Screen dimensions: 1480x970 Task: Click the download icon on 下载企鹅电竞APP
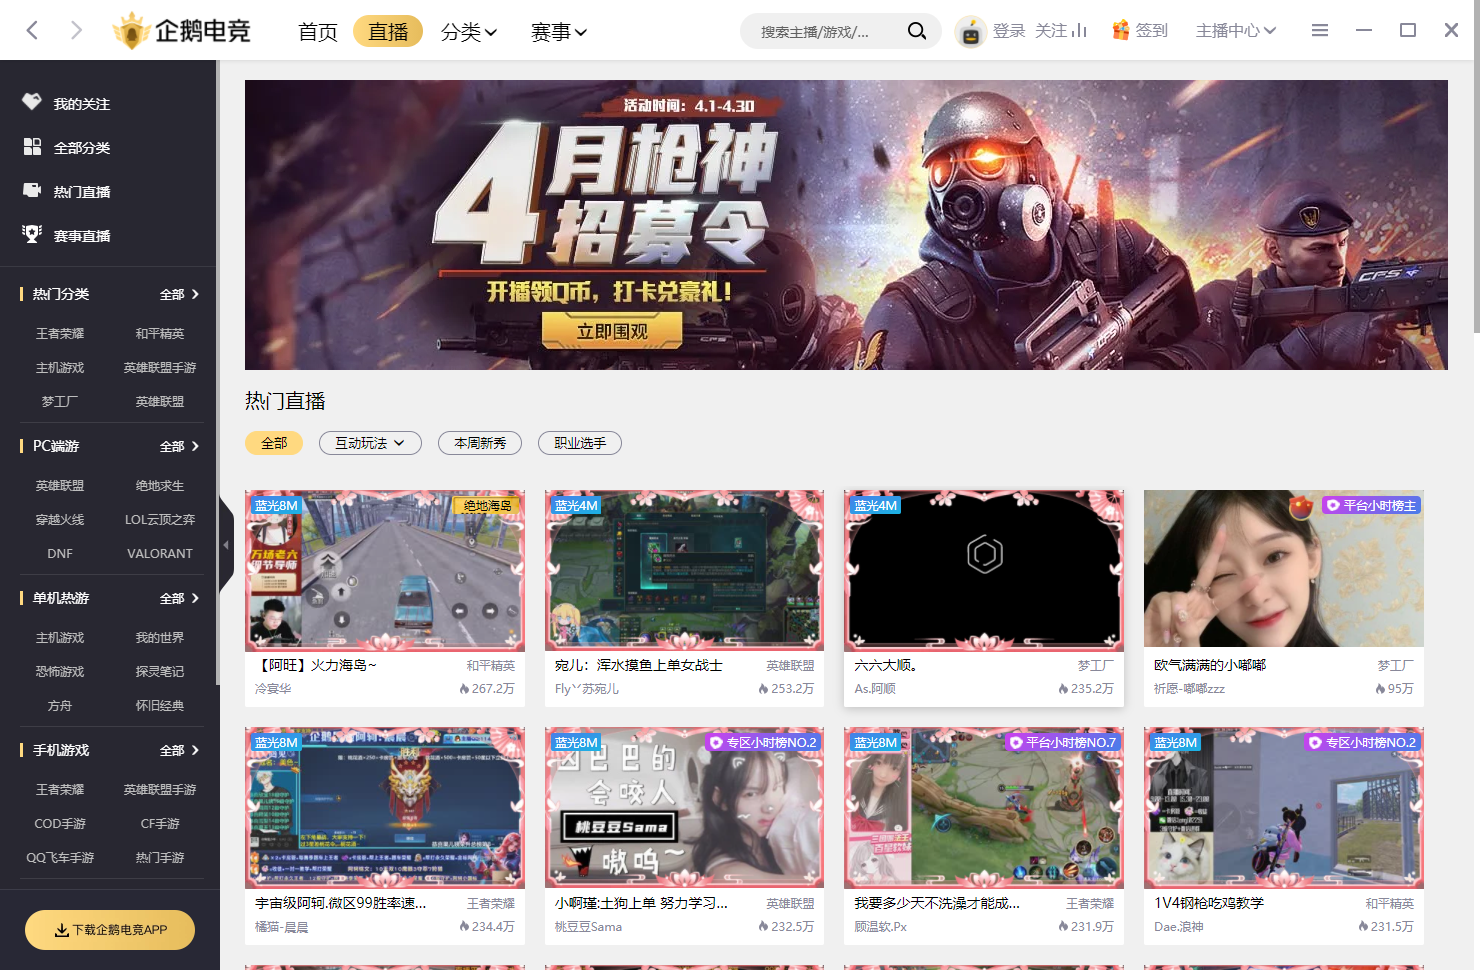click(x=62, y=930)
